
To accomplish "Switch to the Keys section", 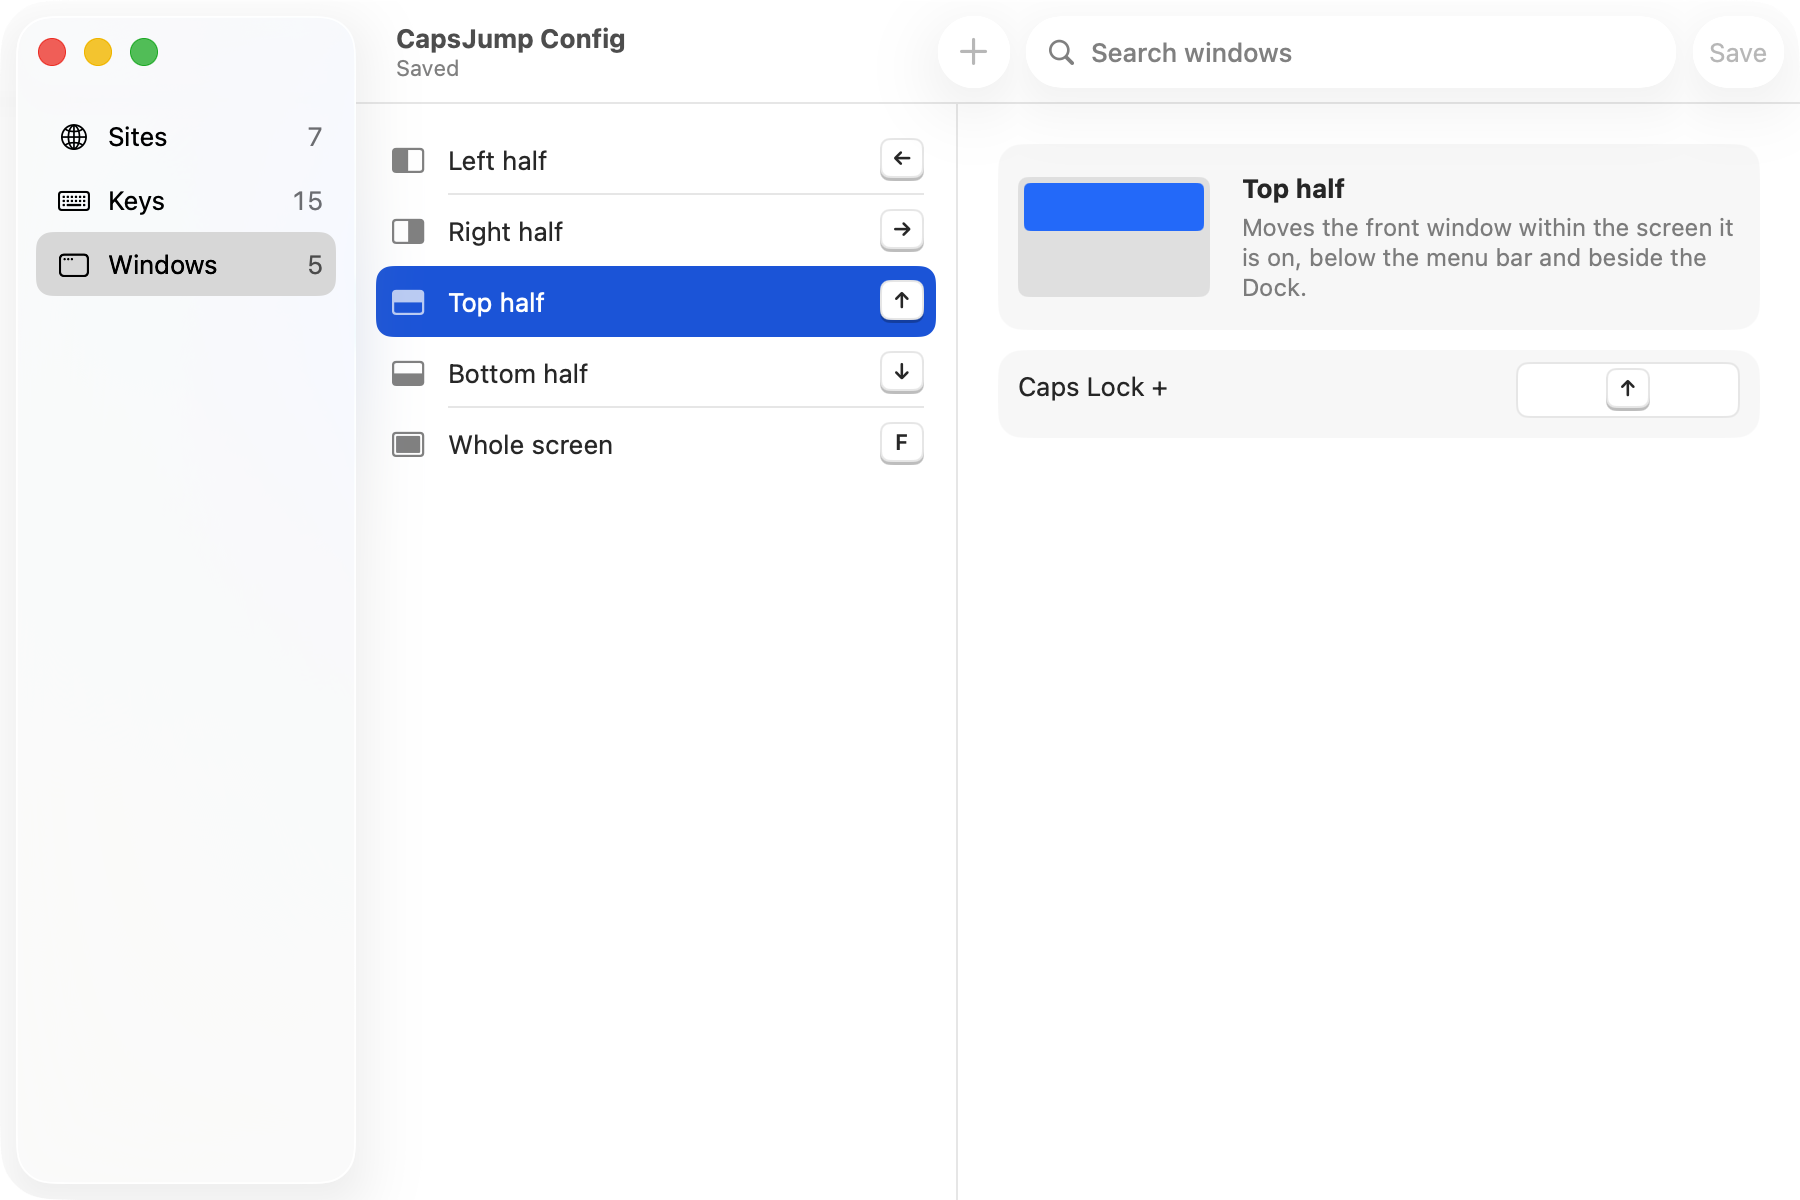I will click(186, 201).
